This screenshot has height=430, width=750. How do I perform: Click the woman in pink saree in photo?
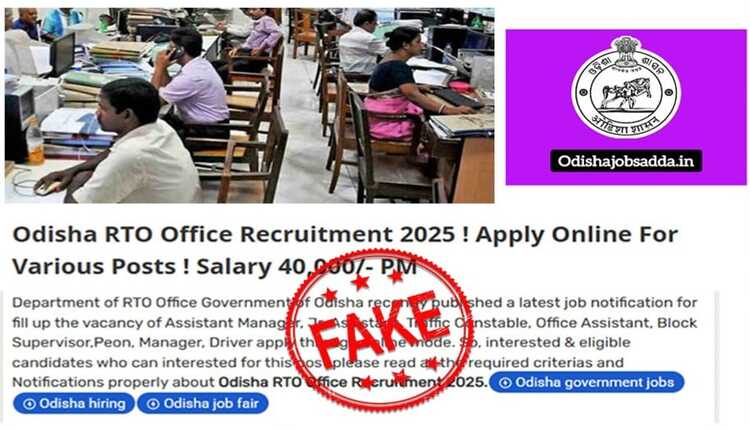(x=397, y=84)
